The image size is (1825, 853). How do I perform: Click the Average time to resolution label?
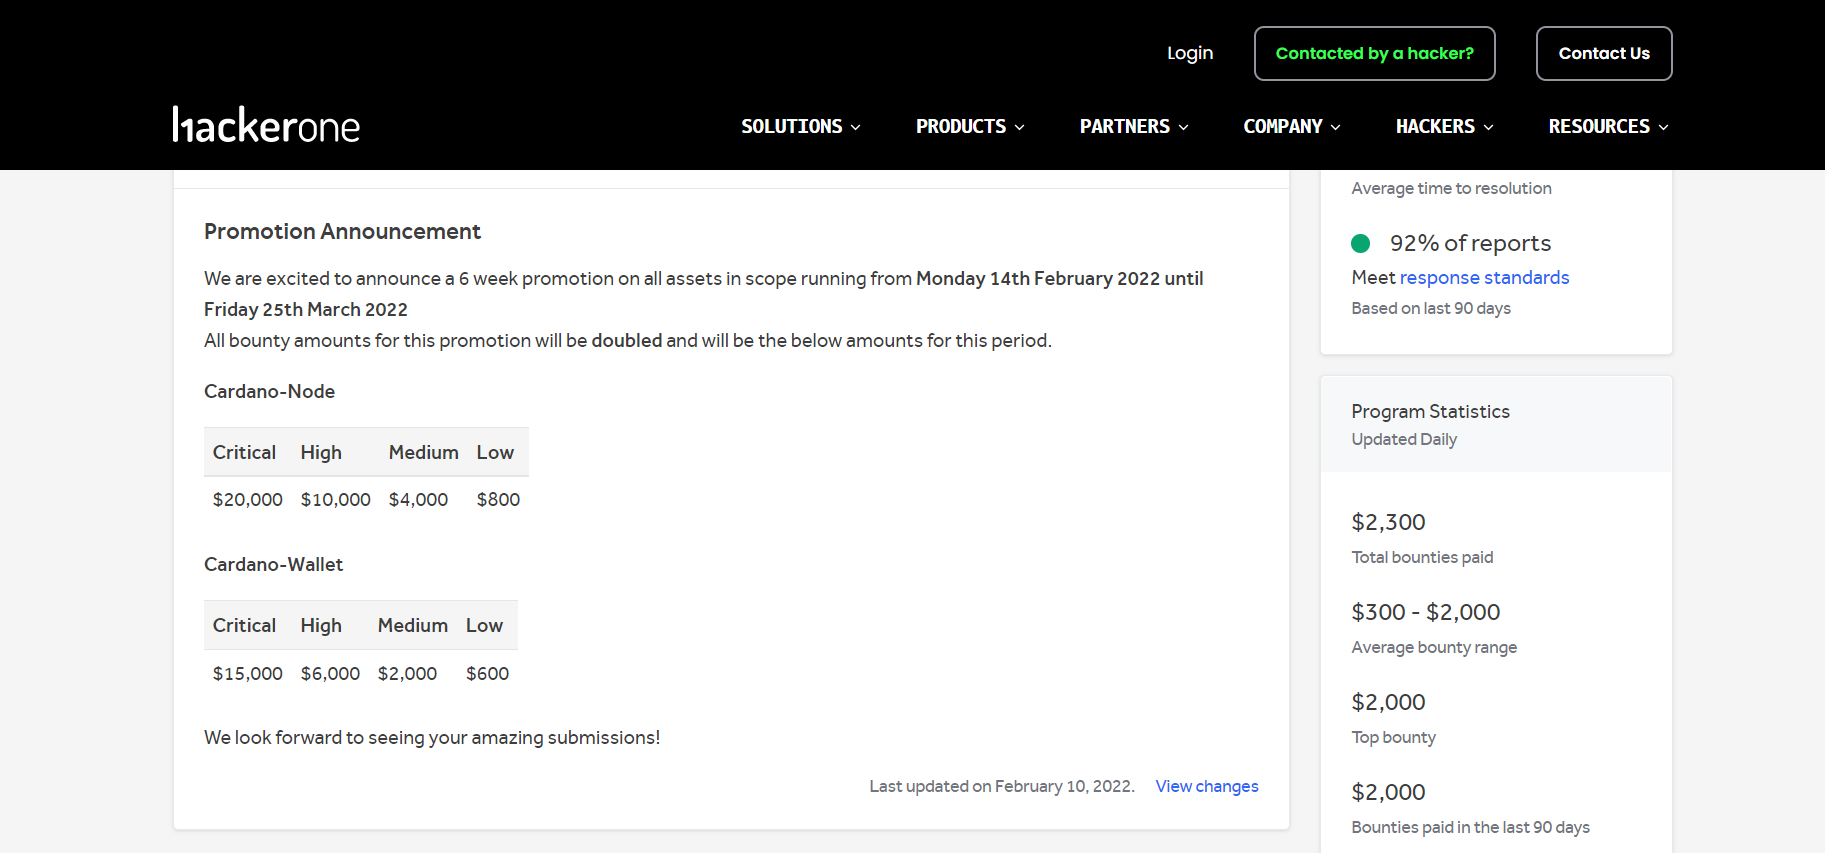pyautogui.click(x=1451, y=188)
